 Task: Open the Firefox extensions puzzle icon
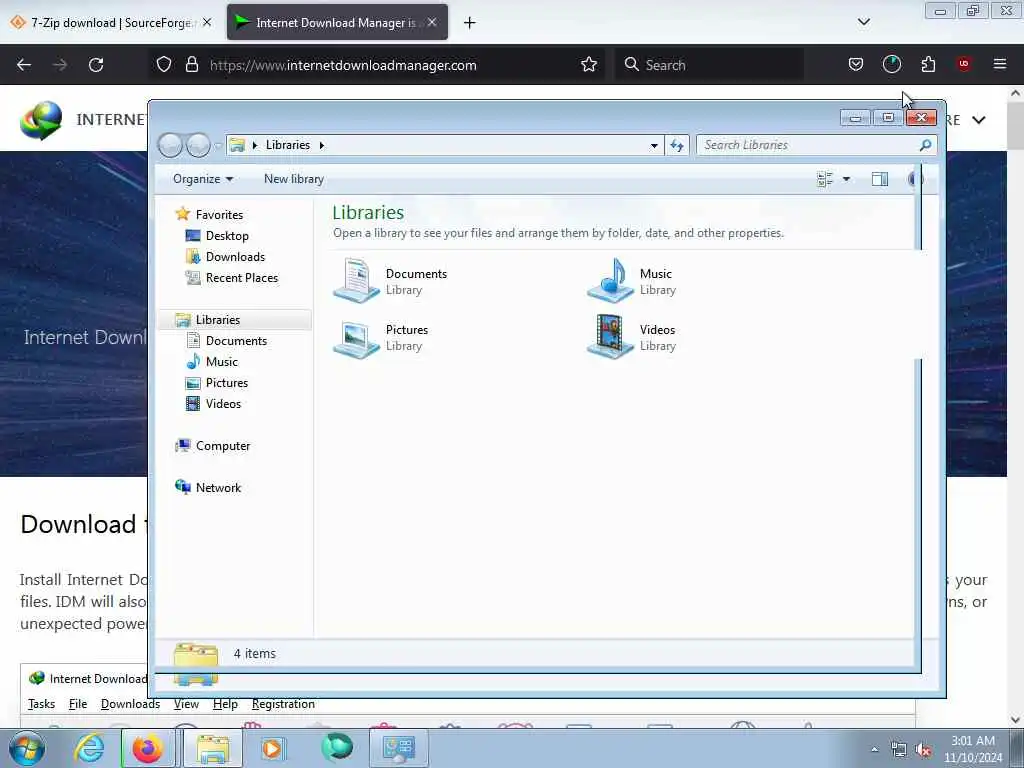[x=928, y=64]
